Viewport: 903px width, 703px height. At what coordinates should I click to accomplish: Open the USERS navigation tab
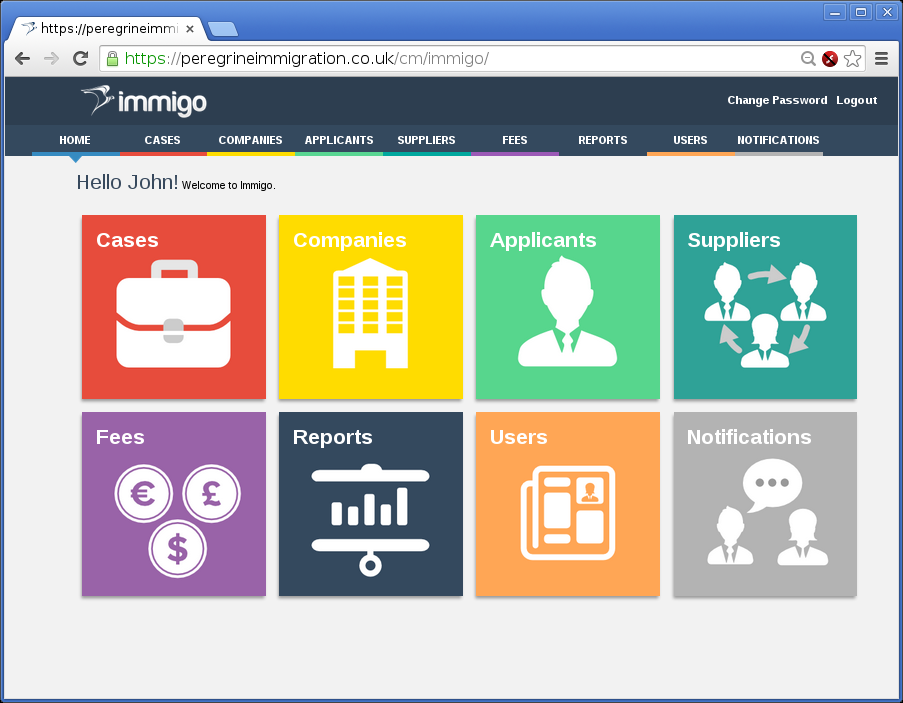(x=690, y=140)
